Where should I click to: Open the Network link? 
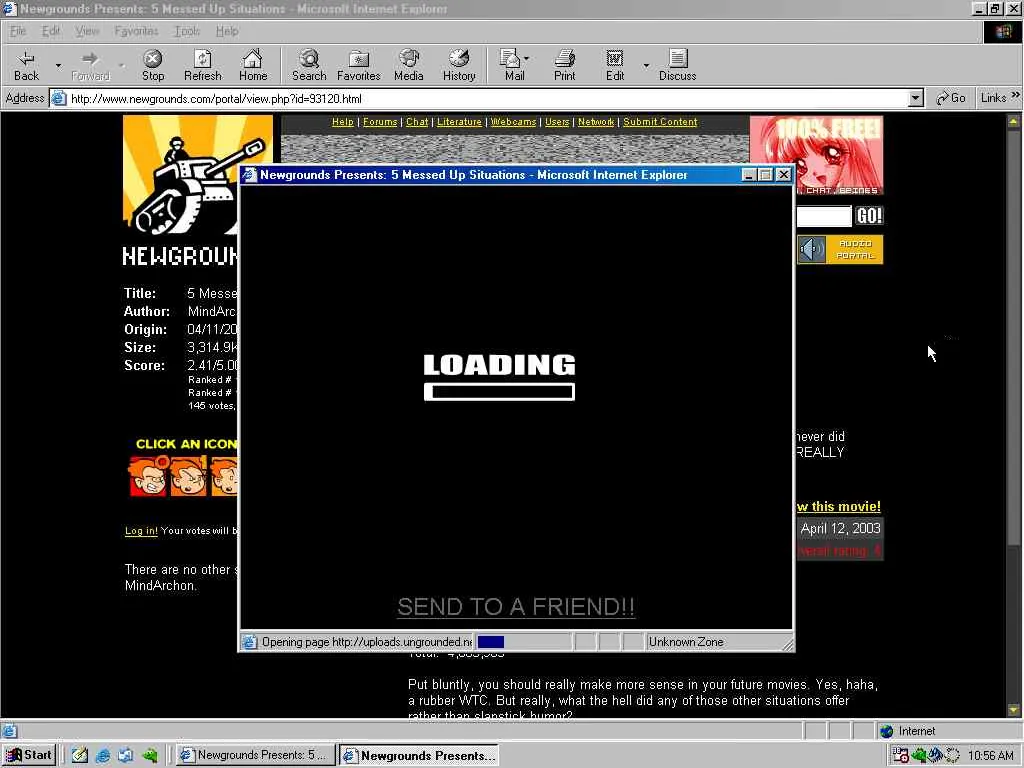pos(596,122)
